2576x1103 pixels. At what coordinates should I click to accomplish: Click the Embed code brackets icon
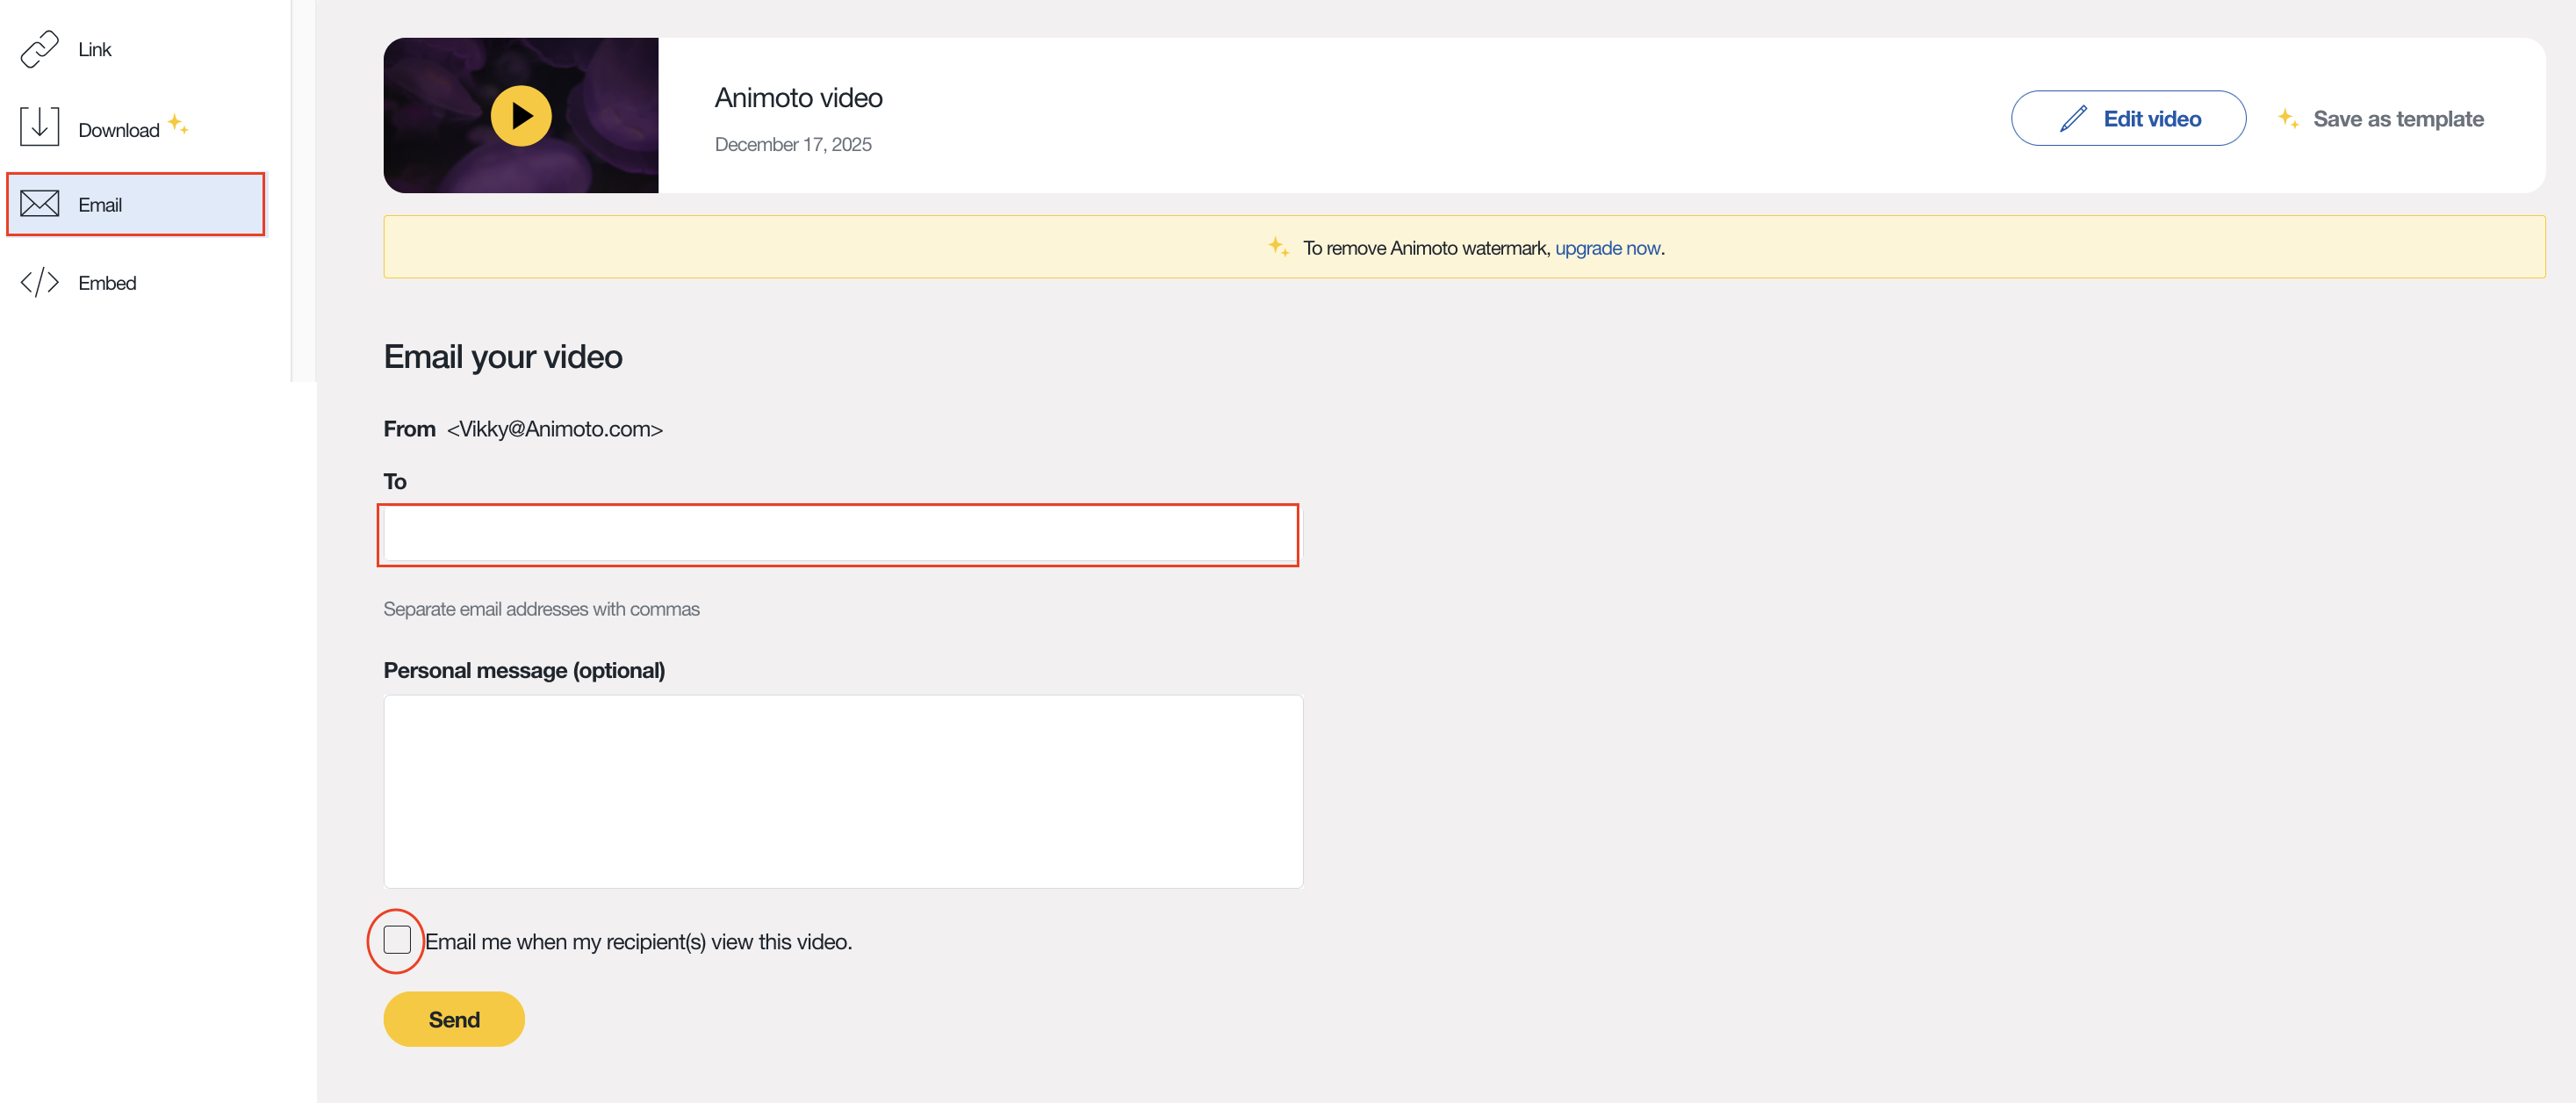[x=40, y=283]
